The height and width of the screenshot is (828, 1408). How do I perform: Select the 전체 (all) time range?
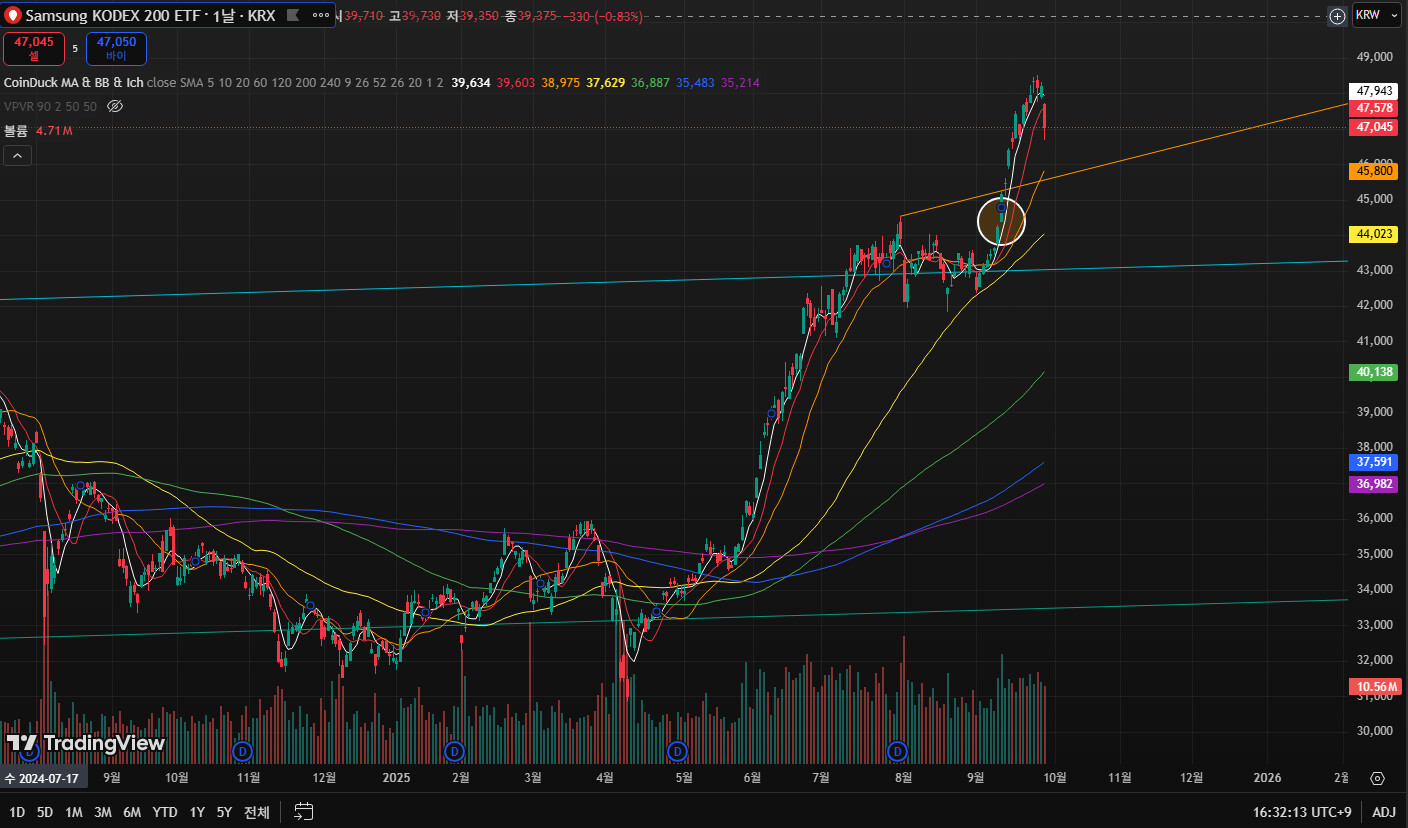[x=257, y=812]
